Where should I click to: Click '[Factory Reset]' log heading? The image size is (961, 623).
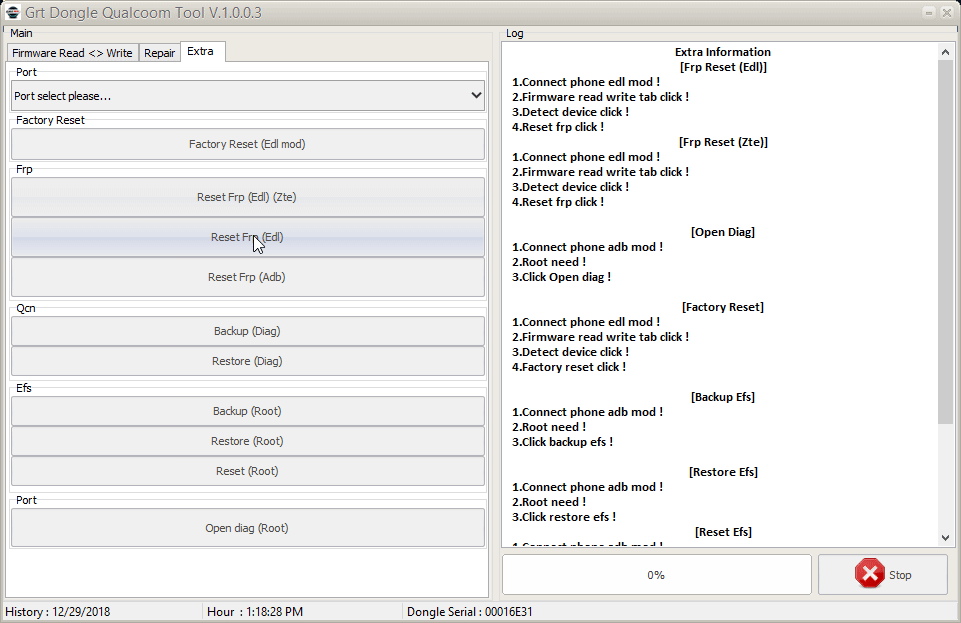(x=723, y=307)
